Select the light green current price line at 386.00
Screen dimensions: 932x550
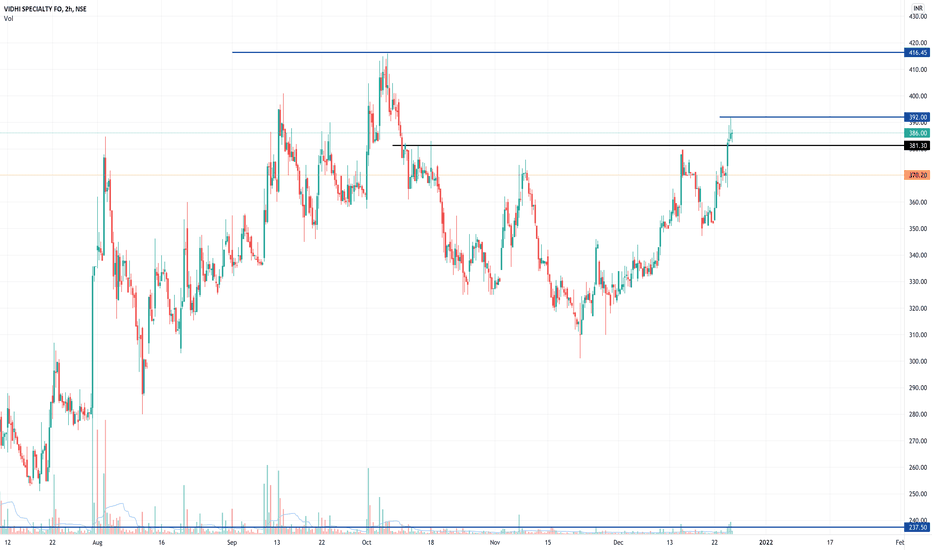point(452,133)
